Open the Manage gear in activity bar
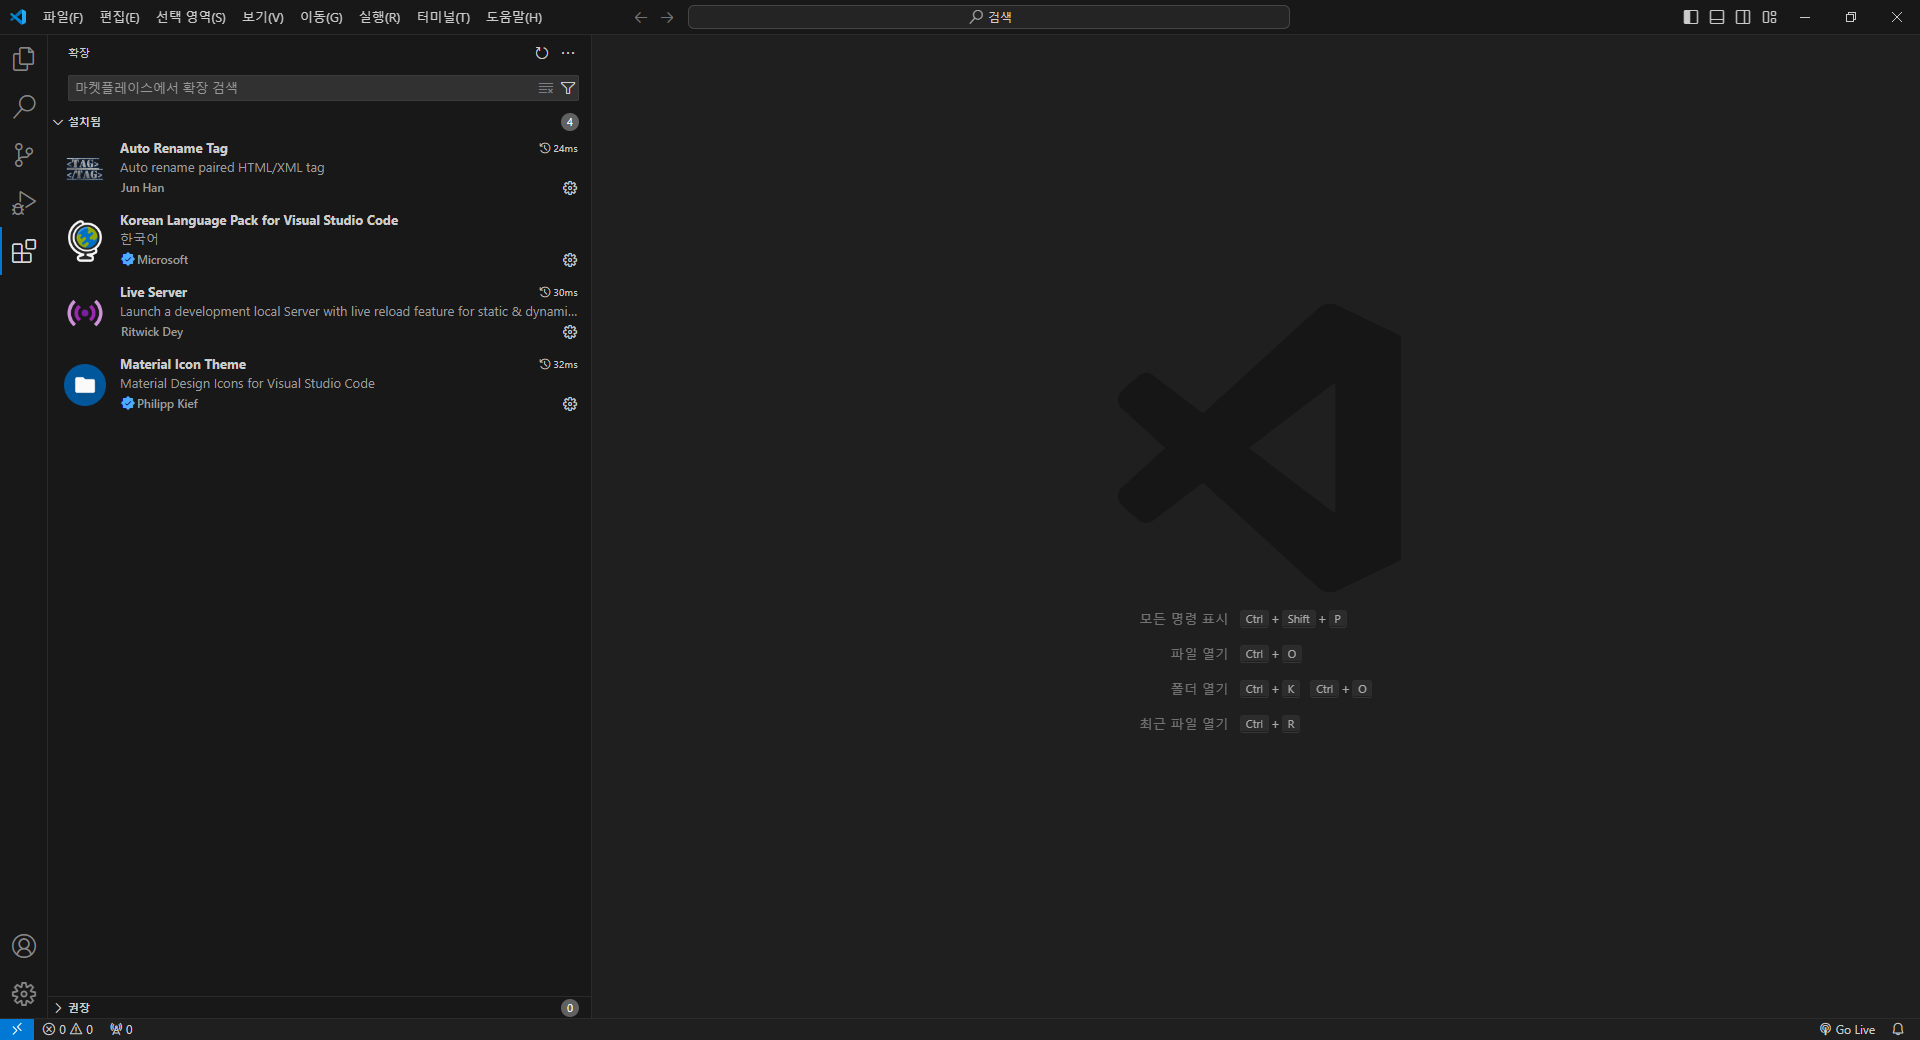 tap(24, 994)
